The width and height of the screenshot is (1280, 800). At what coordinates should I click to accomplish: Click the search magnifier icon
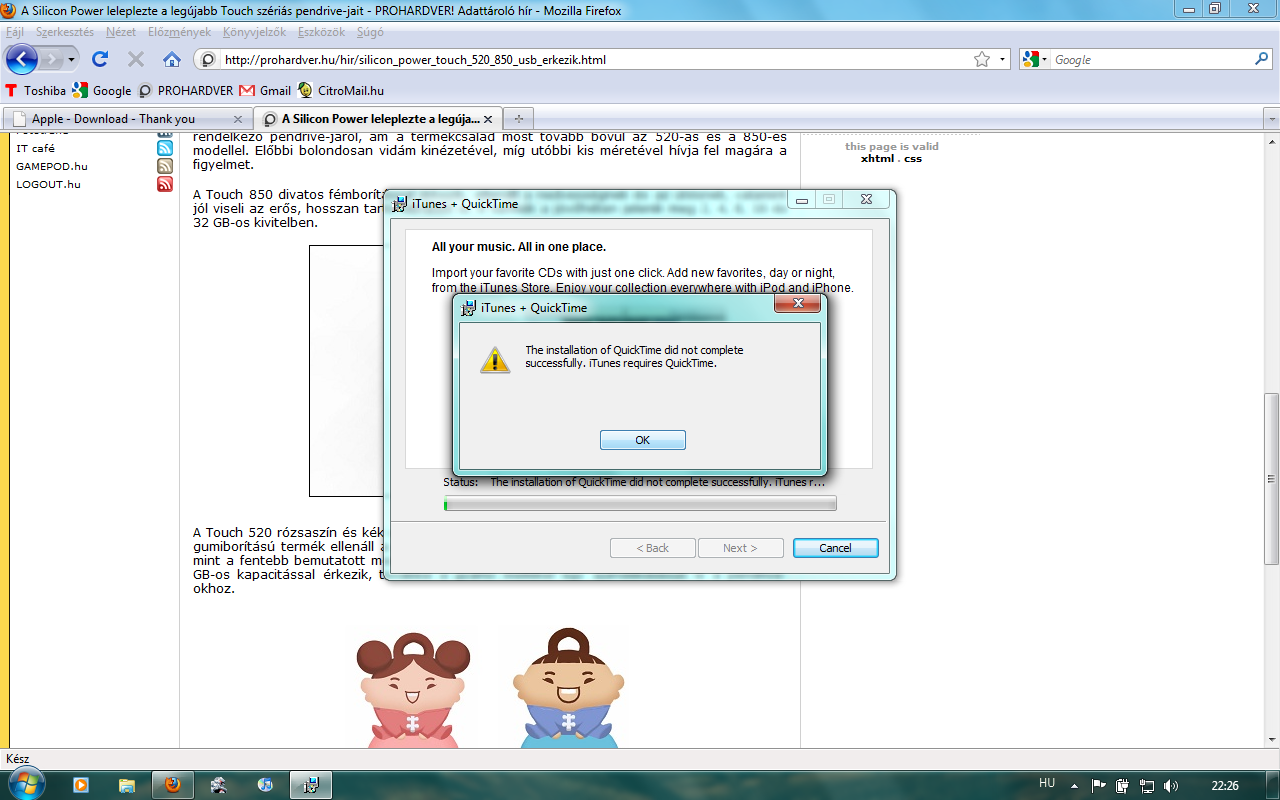pyautogui.click(x=1261, y=59)
